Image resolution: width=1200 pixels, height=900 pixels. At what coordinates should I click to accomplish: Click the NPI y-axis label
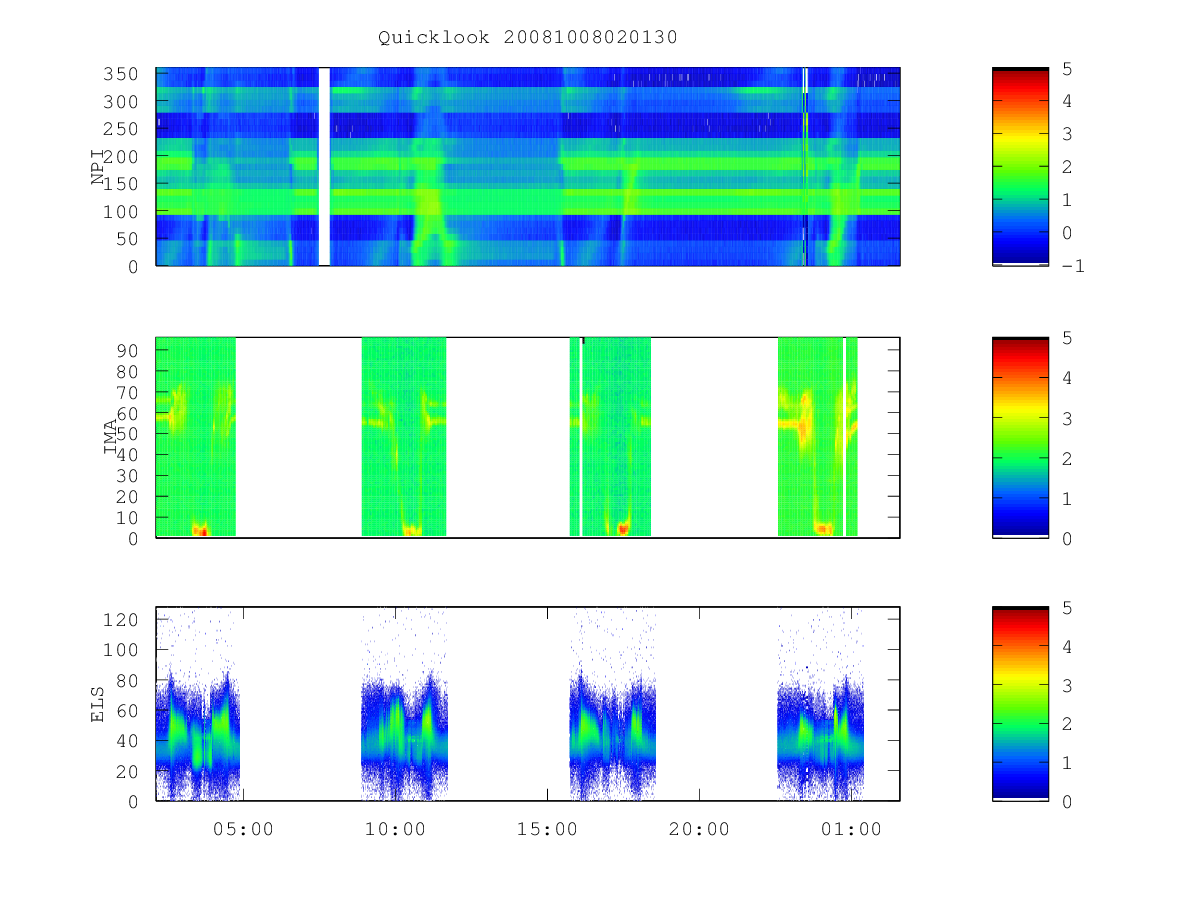(x=99, y=167)
